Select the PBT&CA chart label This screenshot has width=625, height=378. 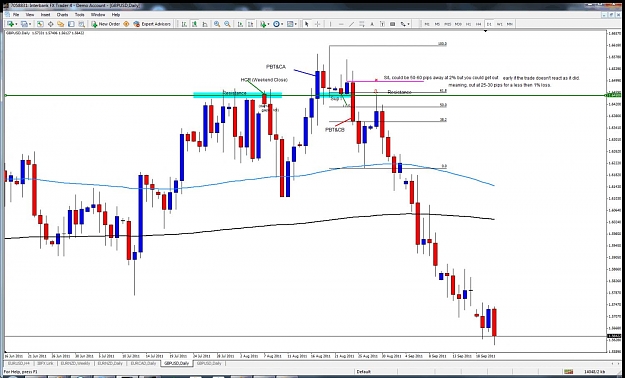pos(276,67)
